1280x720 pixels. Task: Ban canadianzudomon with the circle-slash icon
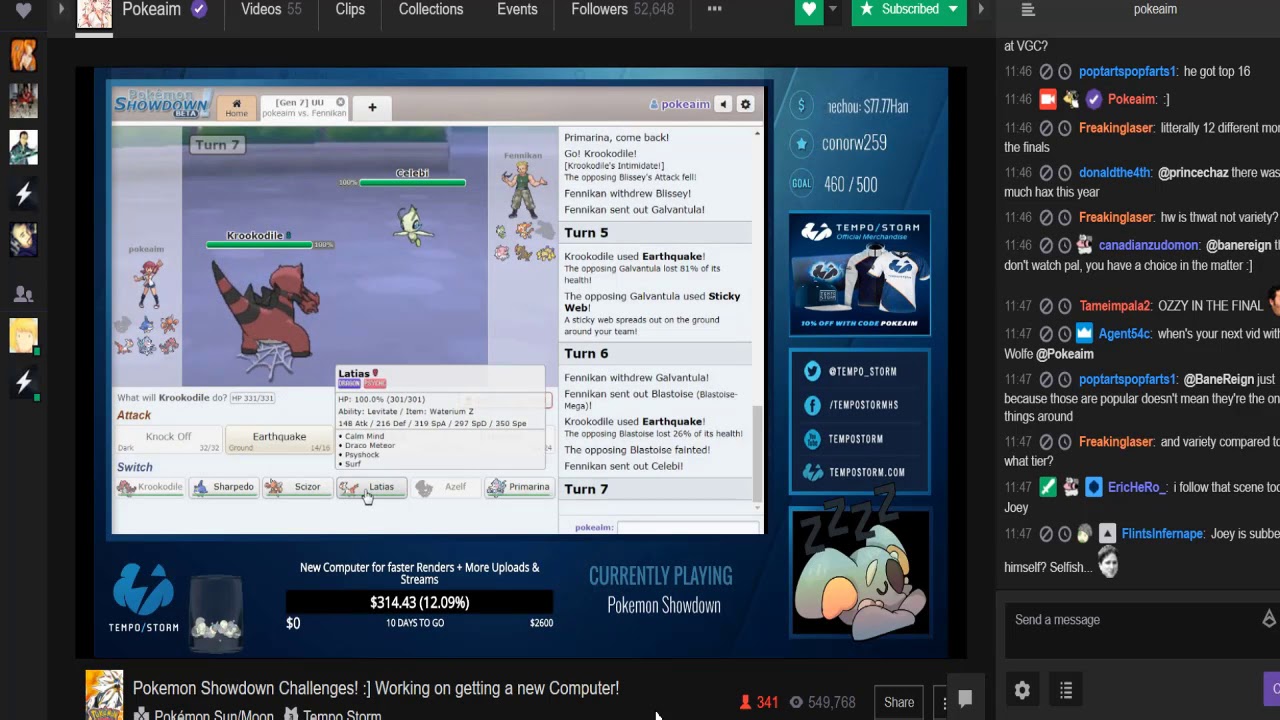pyautogui.click(x=1046, y=245)
